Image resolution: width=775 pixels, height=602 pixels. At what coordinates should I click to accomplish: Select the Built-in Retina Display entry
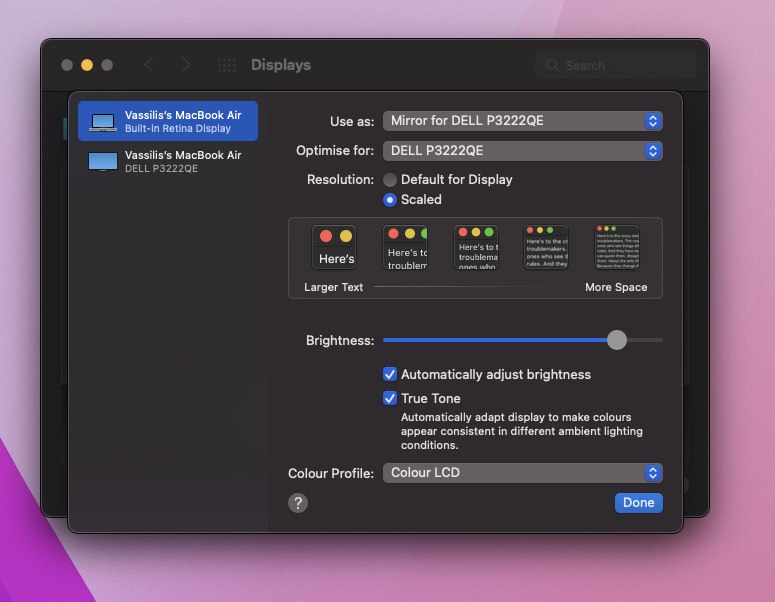[168, 121]
